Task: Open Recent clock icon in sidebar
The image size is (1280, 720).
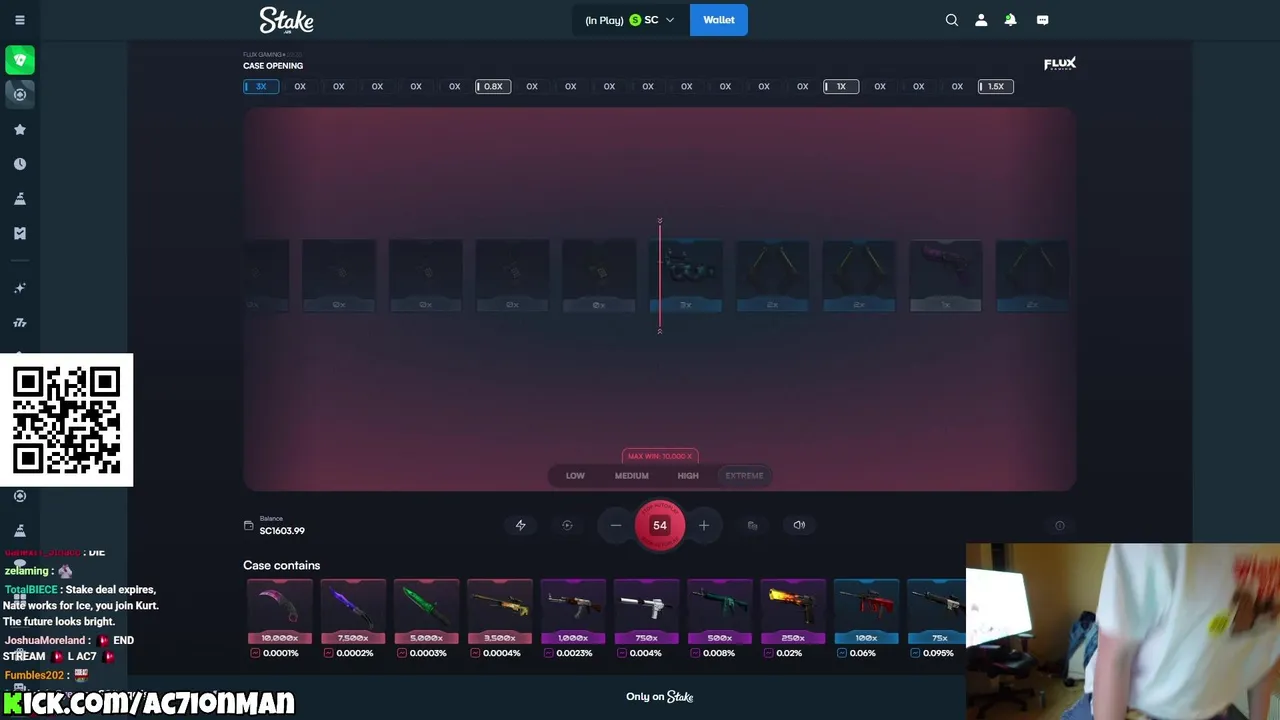Action: [19, 164]
